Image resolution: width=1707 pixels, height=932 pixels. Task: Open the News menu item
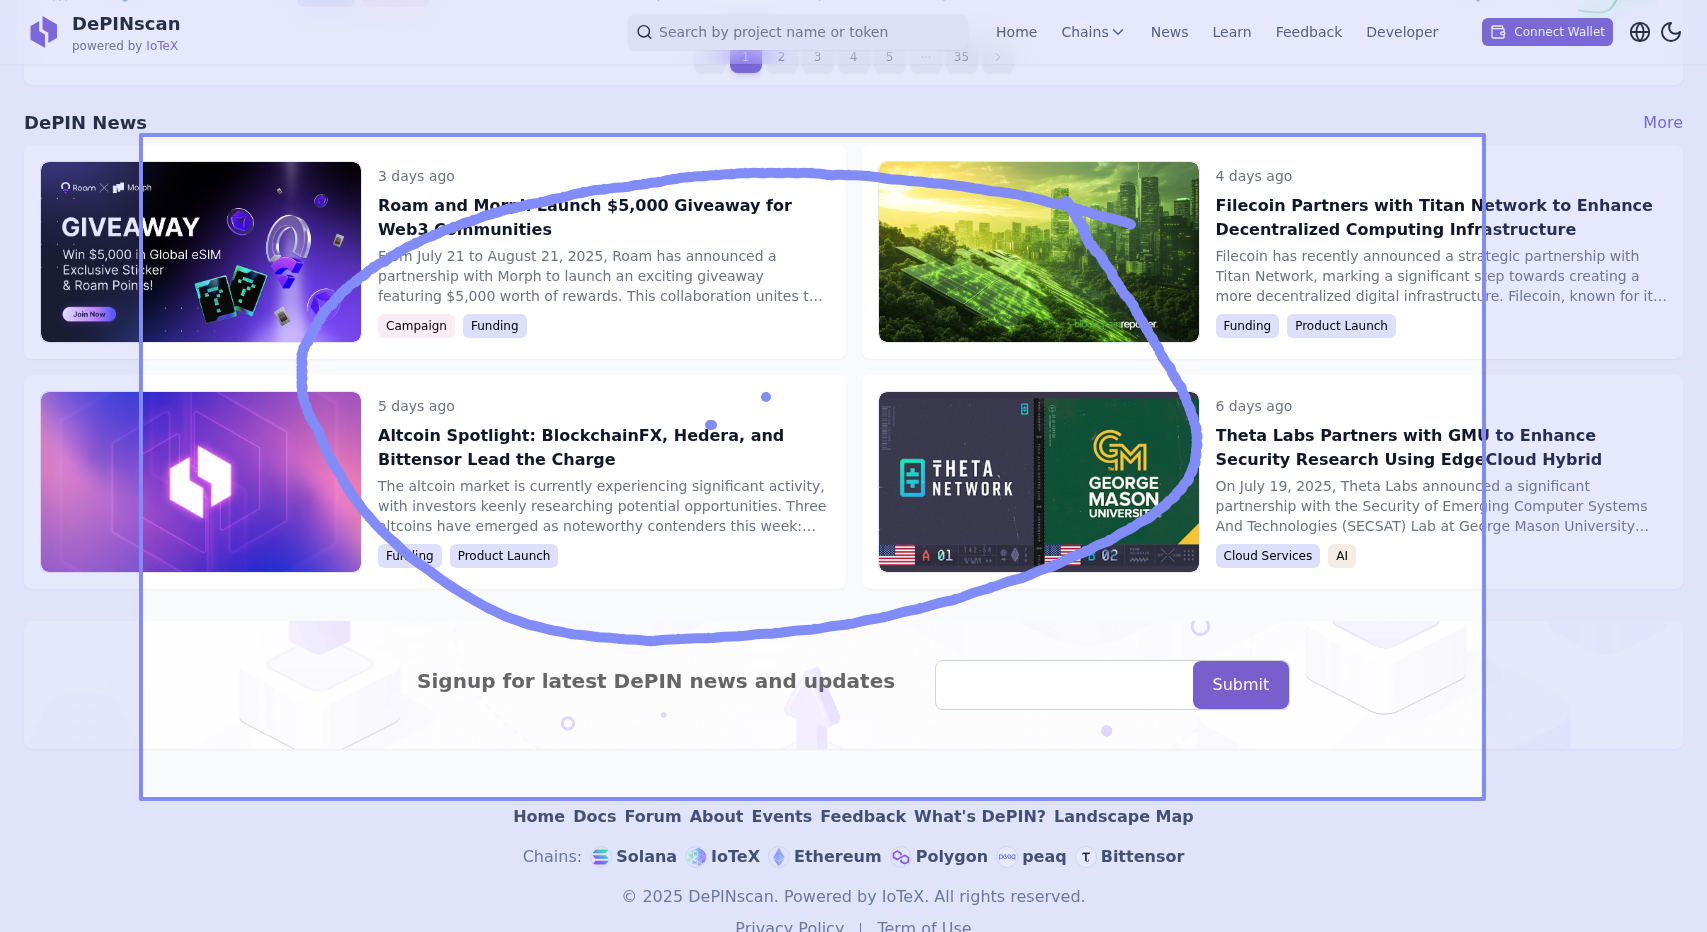(x=1169, y=32)
